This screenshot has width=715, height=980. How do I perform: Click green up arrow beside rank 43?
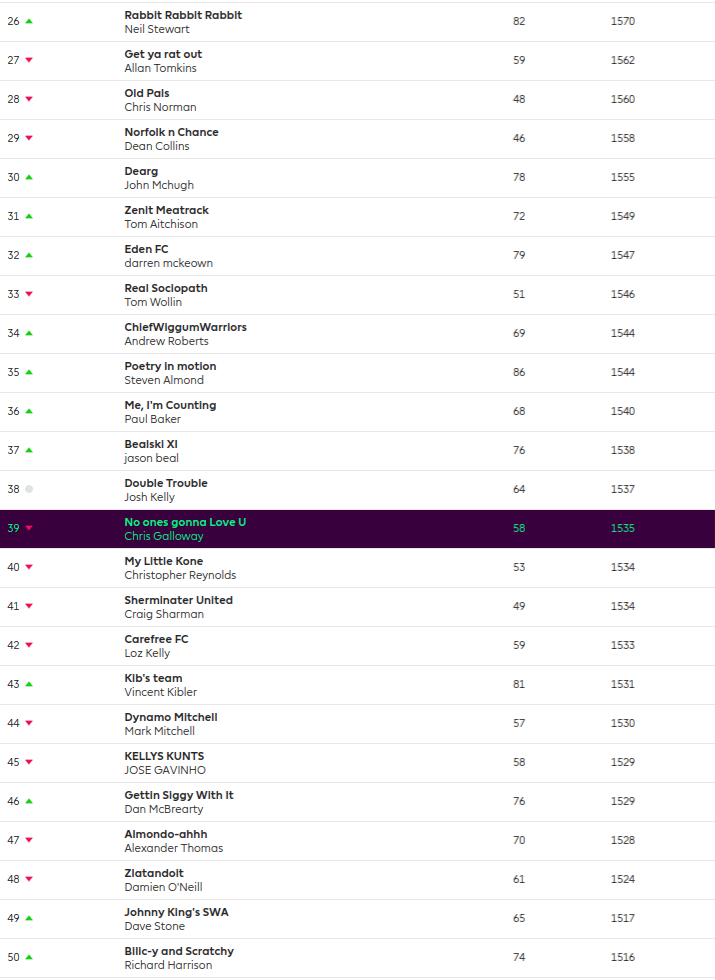29,684
